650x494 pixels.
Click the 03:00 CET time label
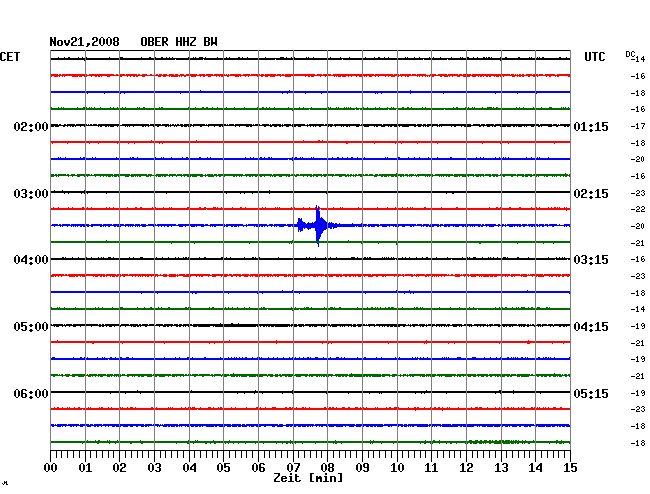coord(31,194)
